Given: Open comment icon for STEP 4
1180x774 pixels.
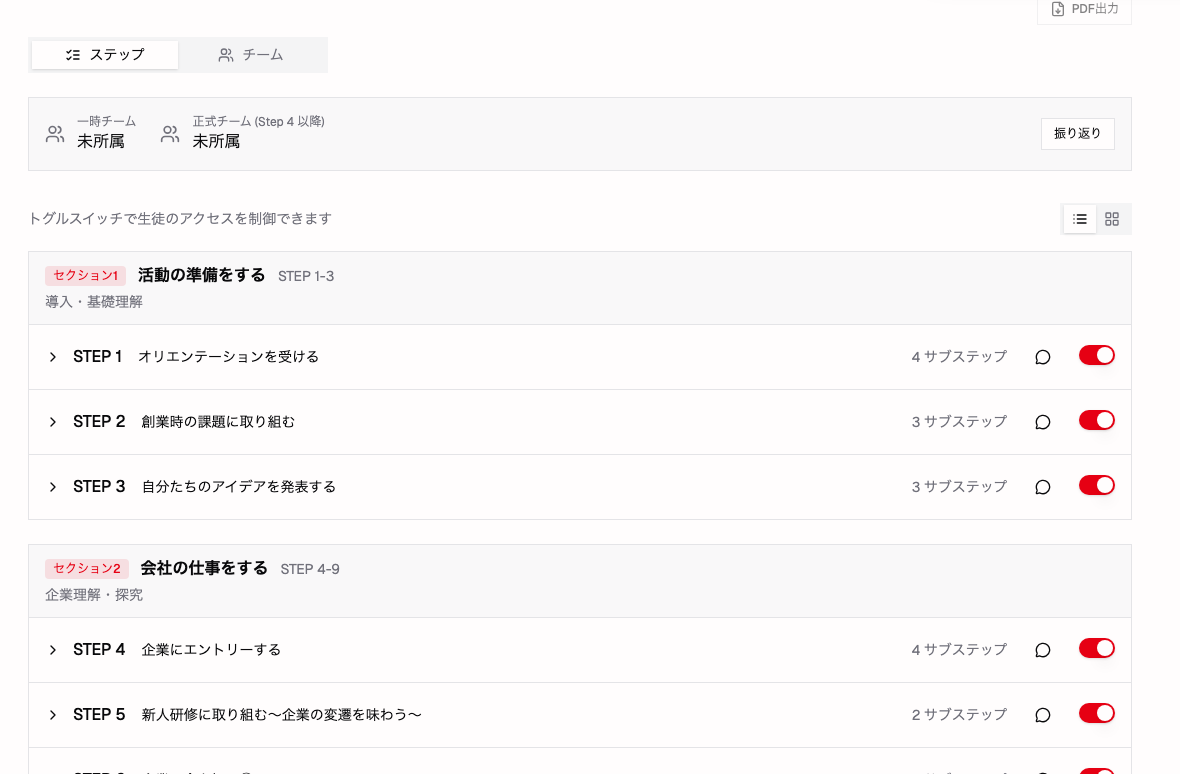Looking at the screenshot, I should click(1042, 650).
